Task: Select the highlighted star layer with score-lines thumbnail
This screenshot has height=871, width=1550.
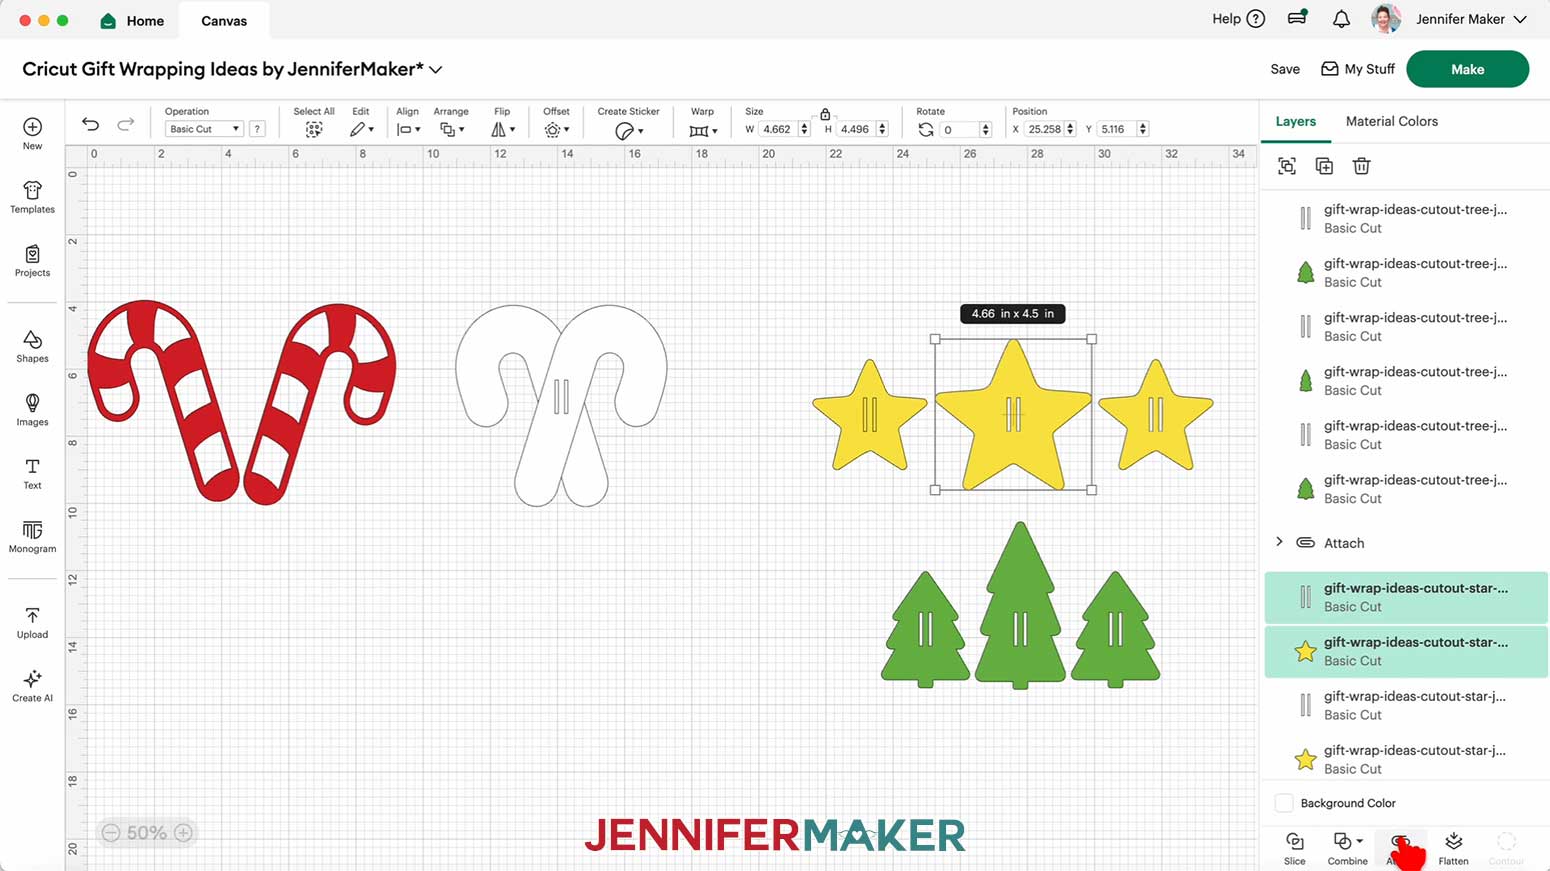Action: point(1406,597)
